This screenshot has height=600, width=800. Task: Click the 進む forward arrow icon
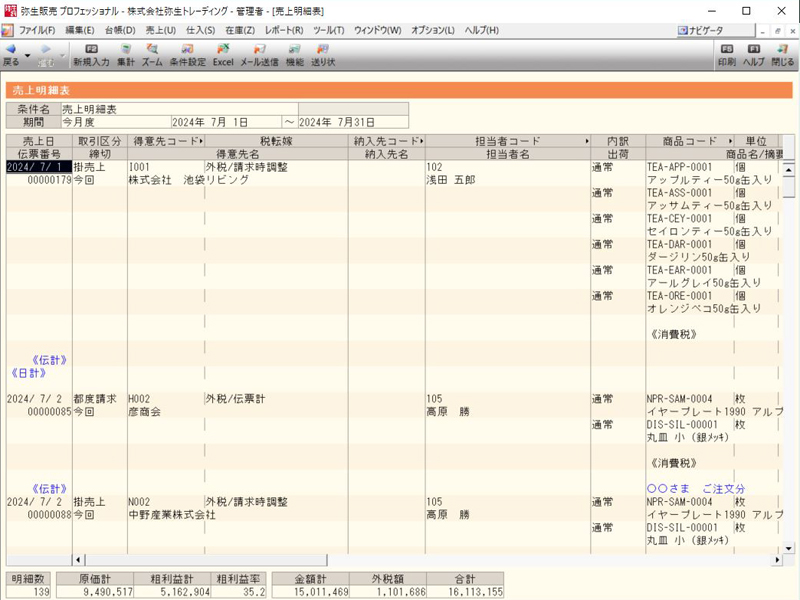[45, 49]
